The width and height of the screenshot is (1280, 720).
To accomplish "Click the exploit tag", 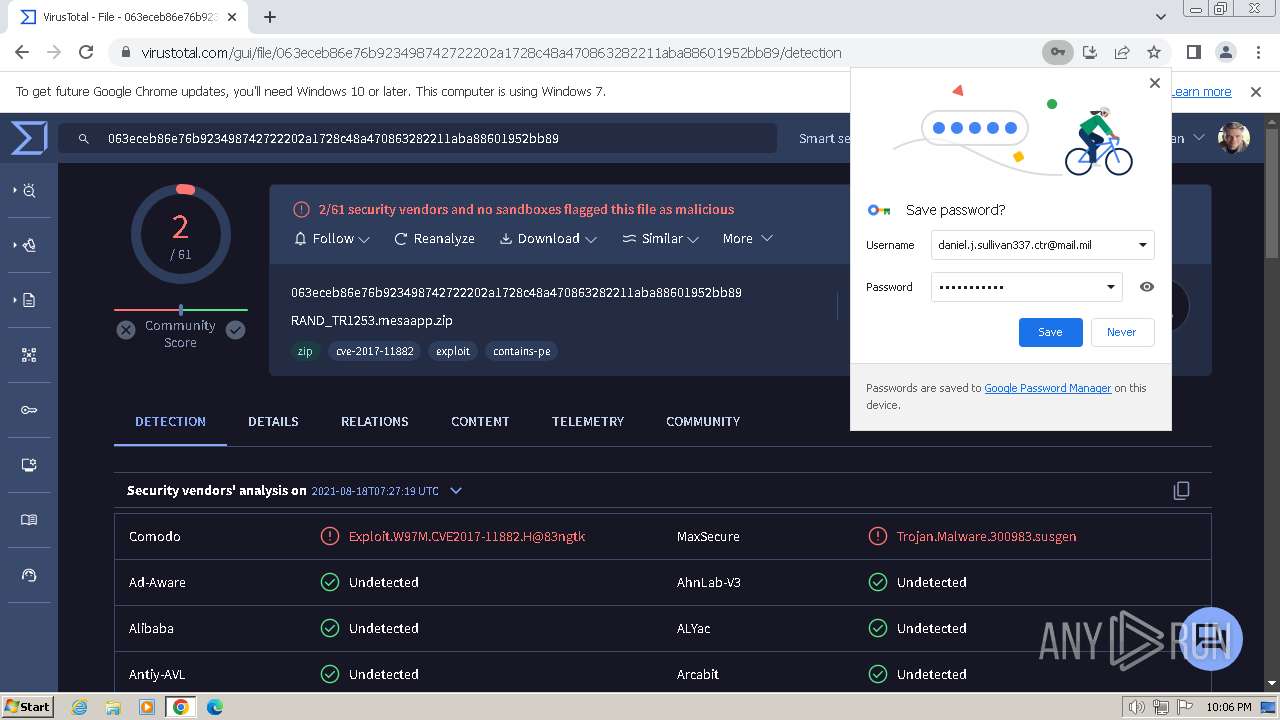I will [x=453, y=351].
